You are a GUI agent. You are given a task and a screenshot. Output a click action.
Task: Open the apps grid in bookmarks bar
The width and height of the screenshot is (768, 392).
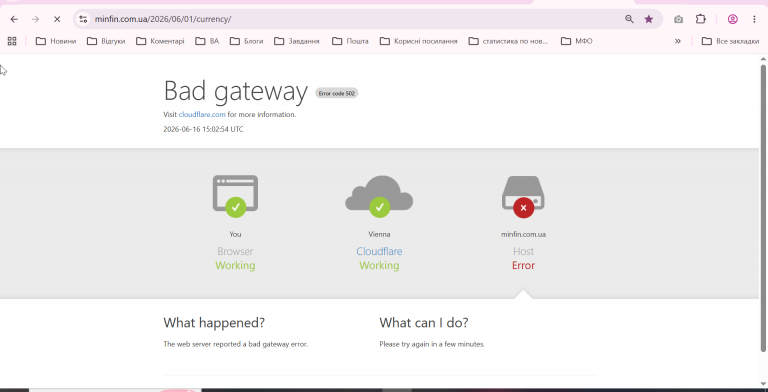coord(12,41)
